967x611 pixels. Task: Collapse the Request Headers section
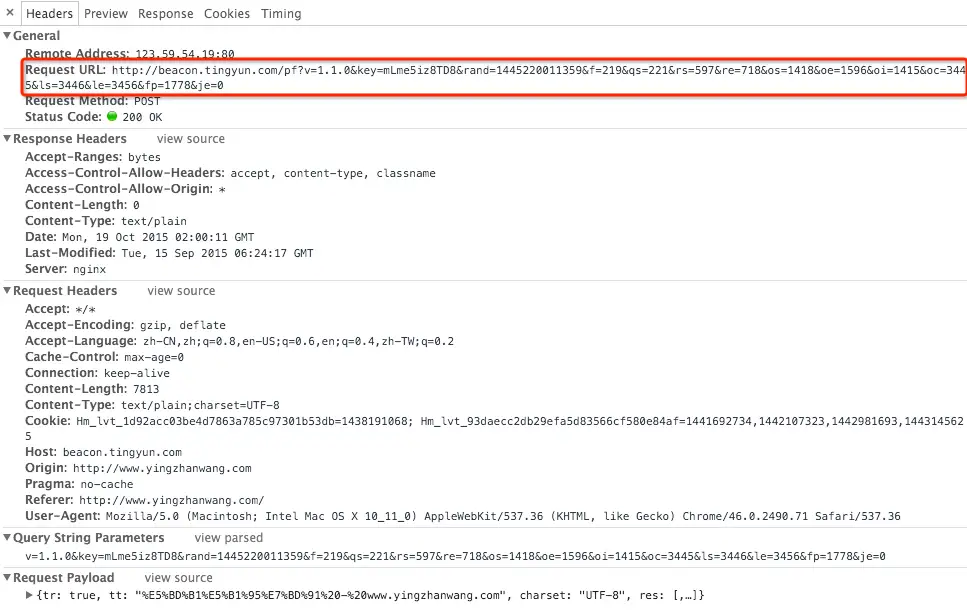click(x=7, y=291)
